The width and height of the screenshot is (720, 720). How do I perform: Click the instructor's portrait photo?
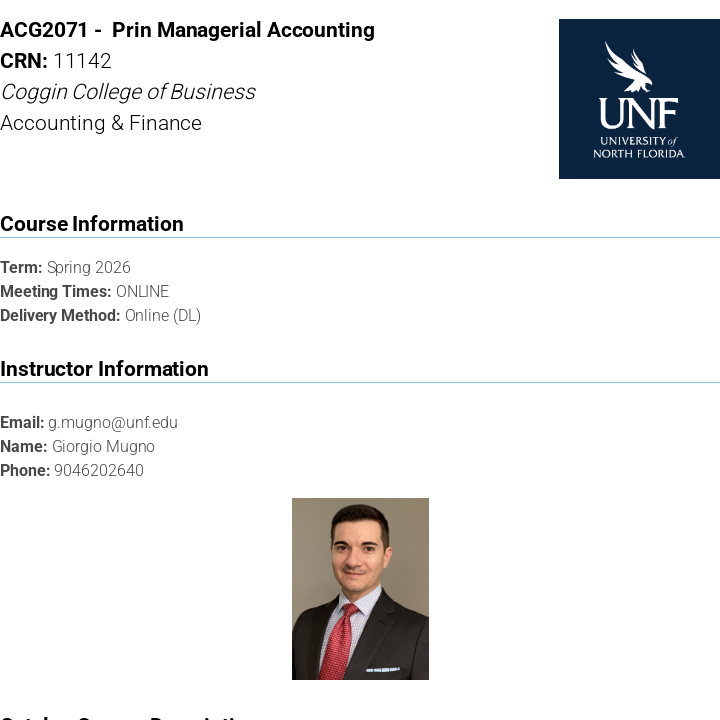point(360,588)
